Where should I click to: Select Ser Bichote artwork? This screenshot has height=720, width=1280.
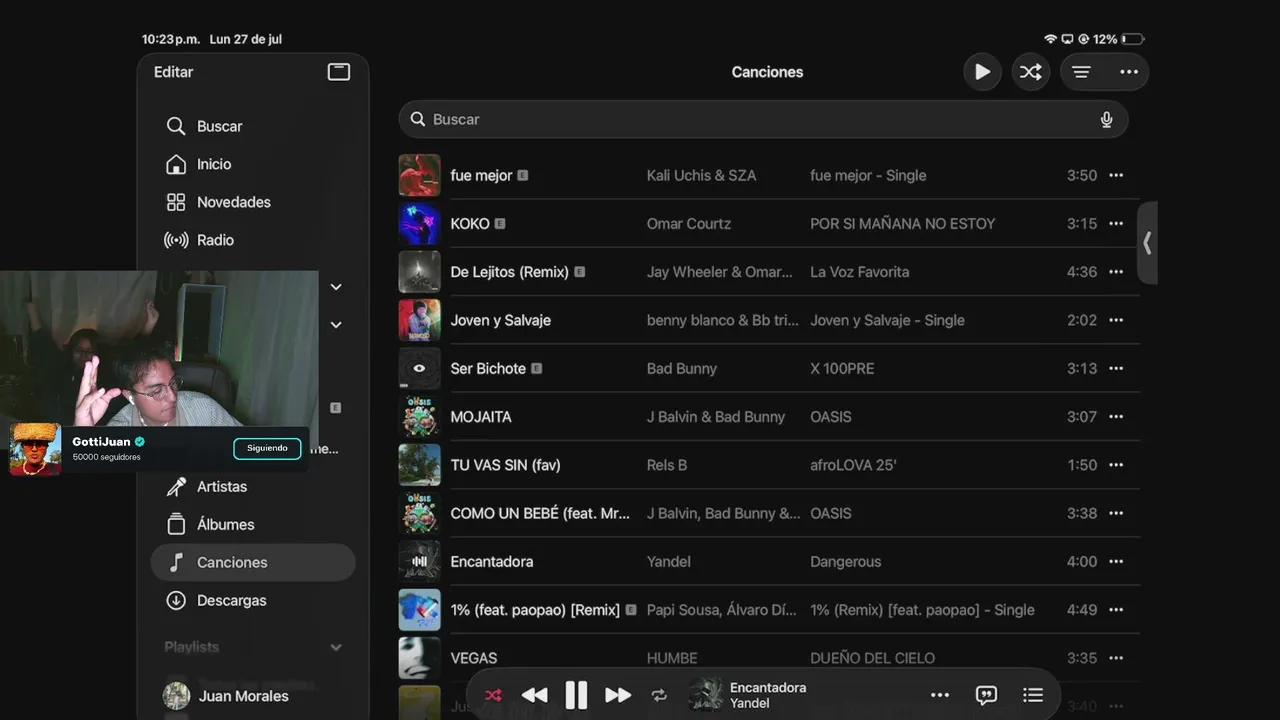(420, 368)
